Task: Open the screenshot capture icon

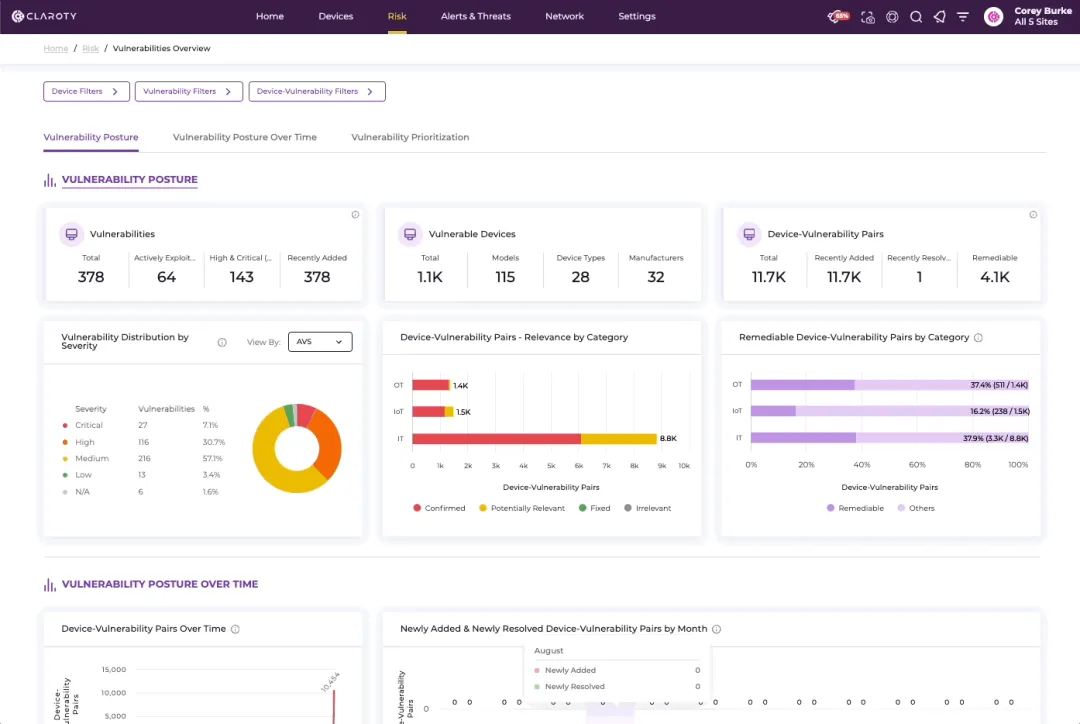Action: (867, 17)
